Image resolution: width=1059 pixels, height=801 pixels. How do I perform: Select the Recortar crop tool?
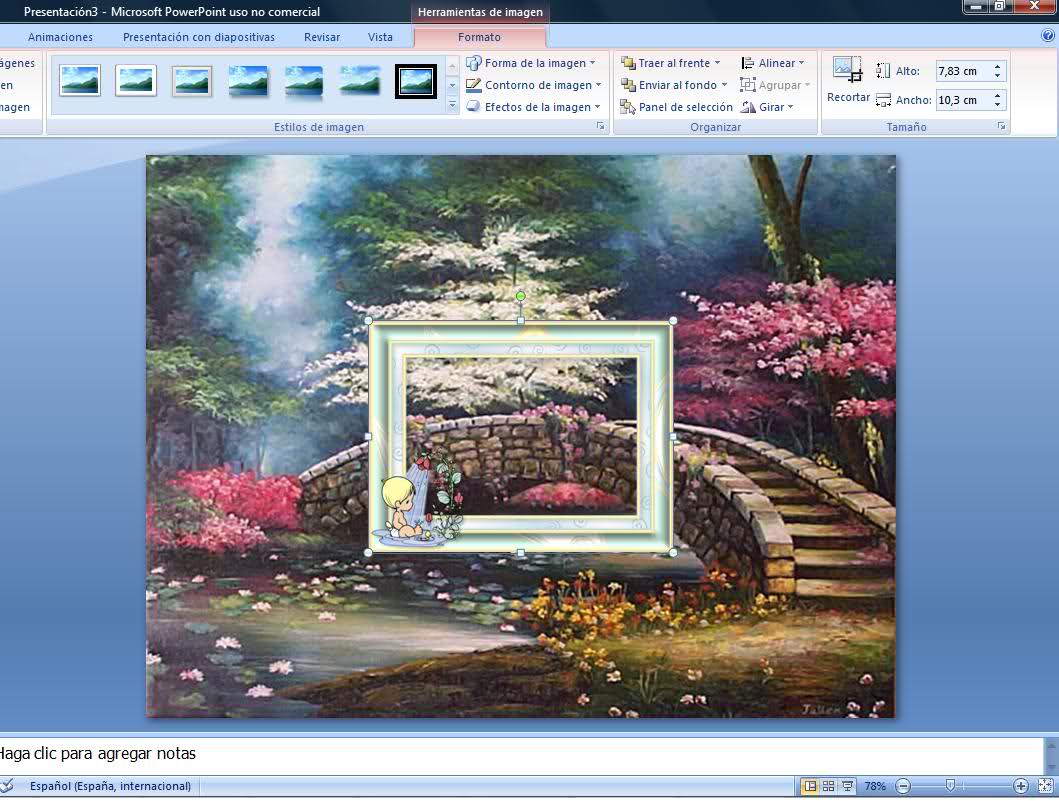(848, 80)
